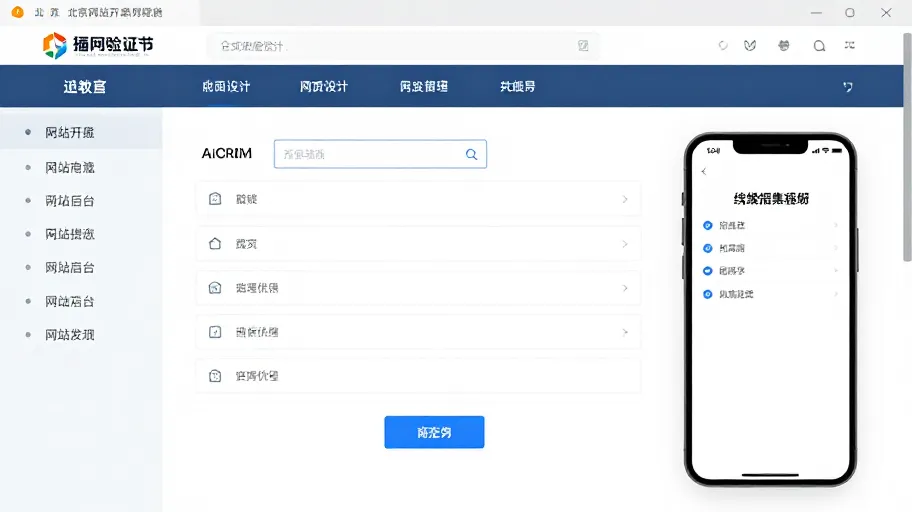Tap the third phone preview row label
Viewport: 912px width, 512px height.
pos(732,271)
